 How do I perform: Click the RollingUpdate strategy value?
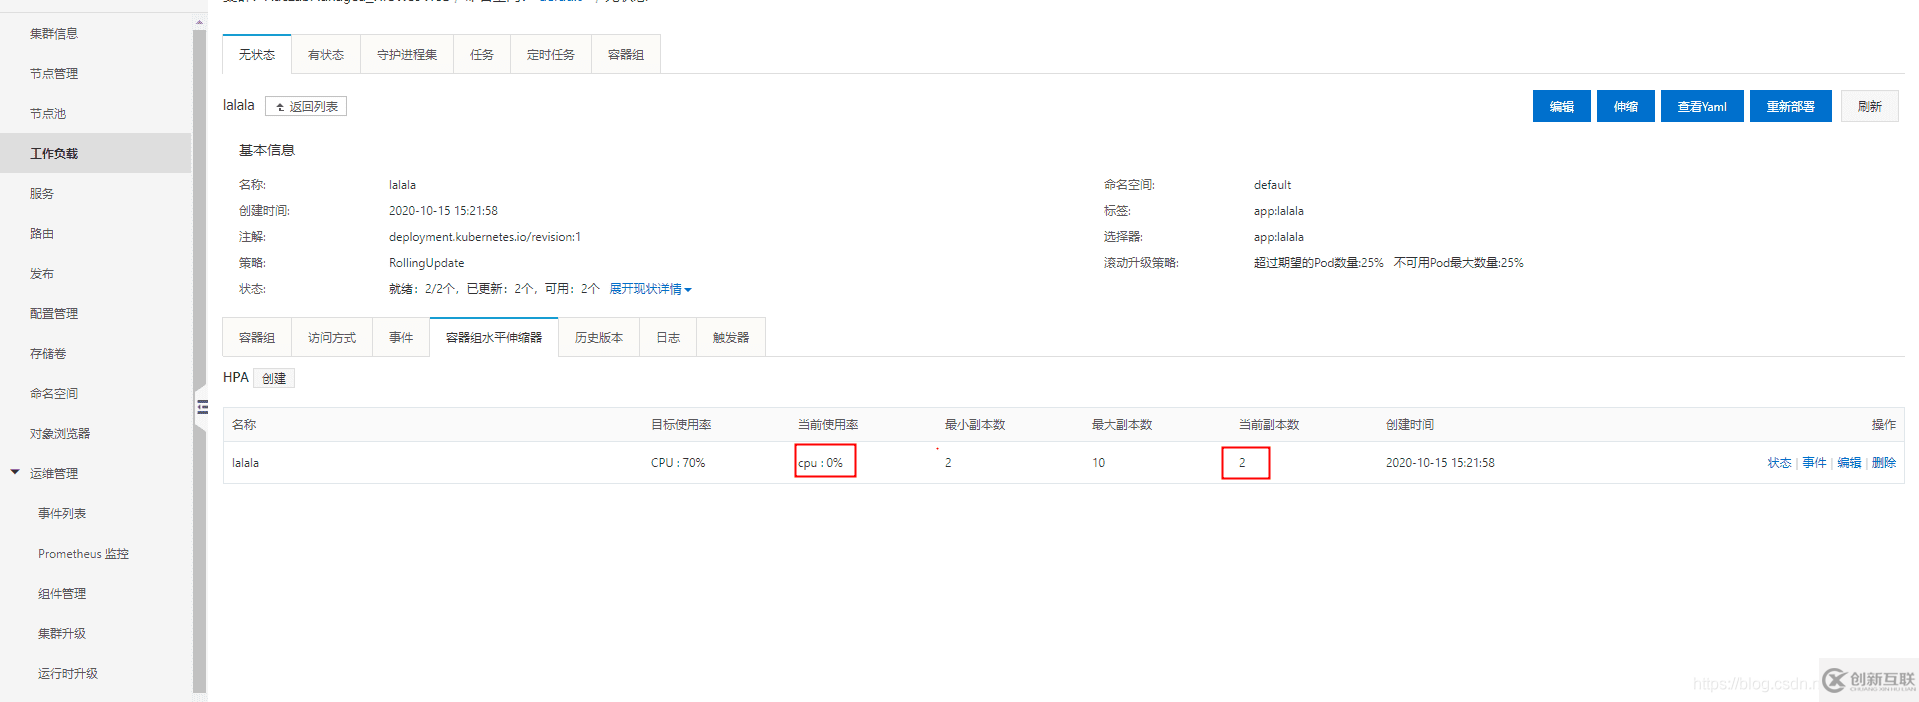coord(426,263)
